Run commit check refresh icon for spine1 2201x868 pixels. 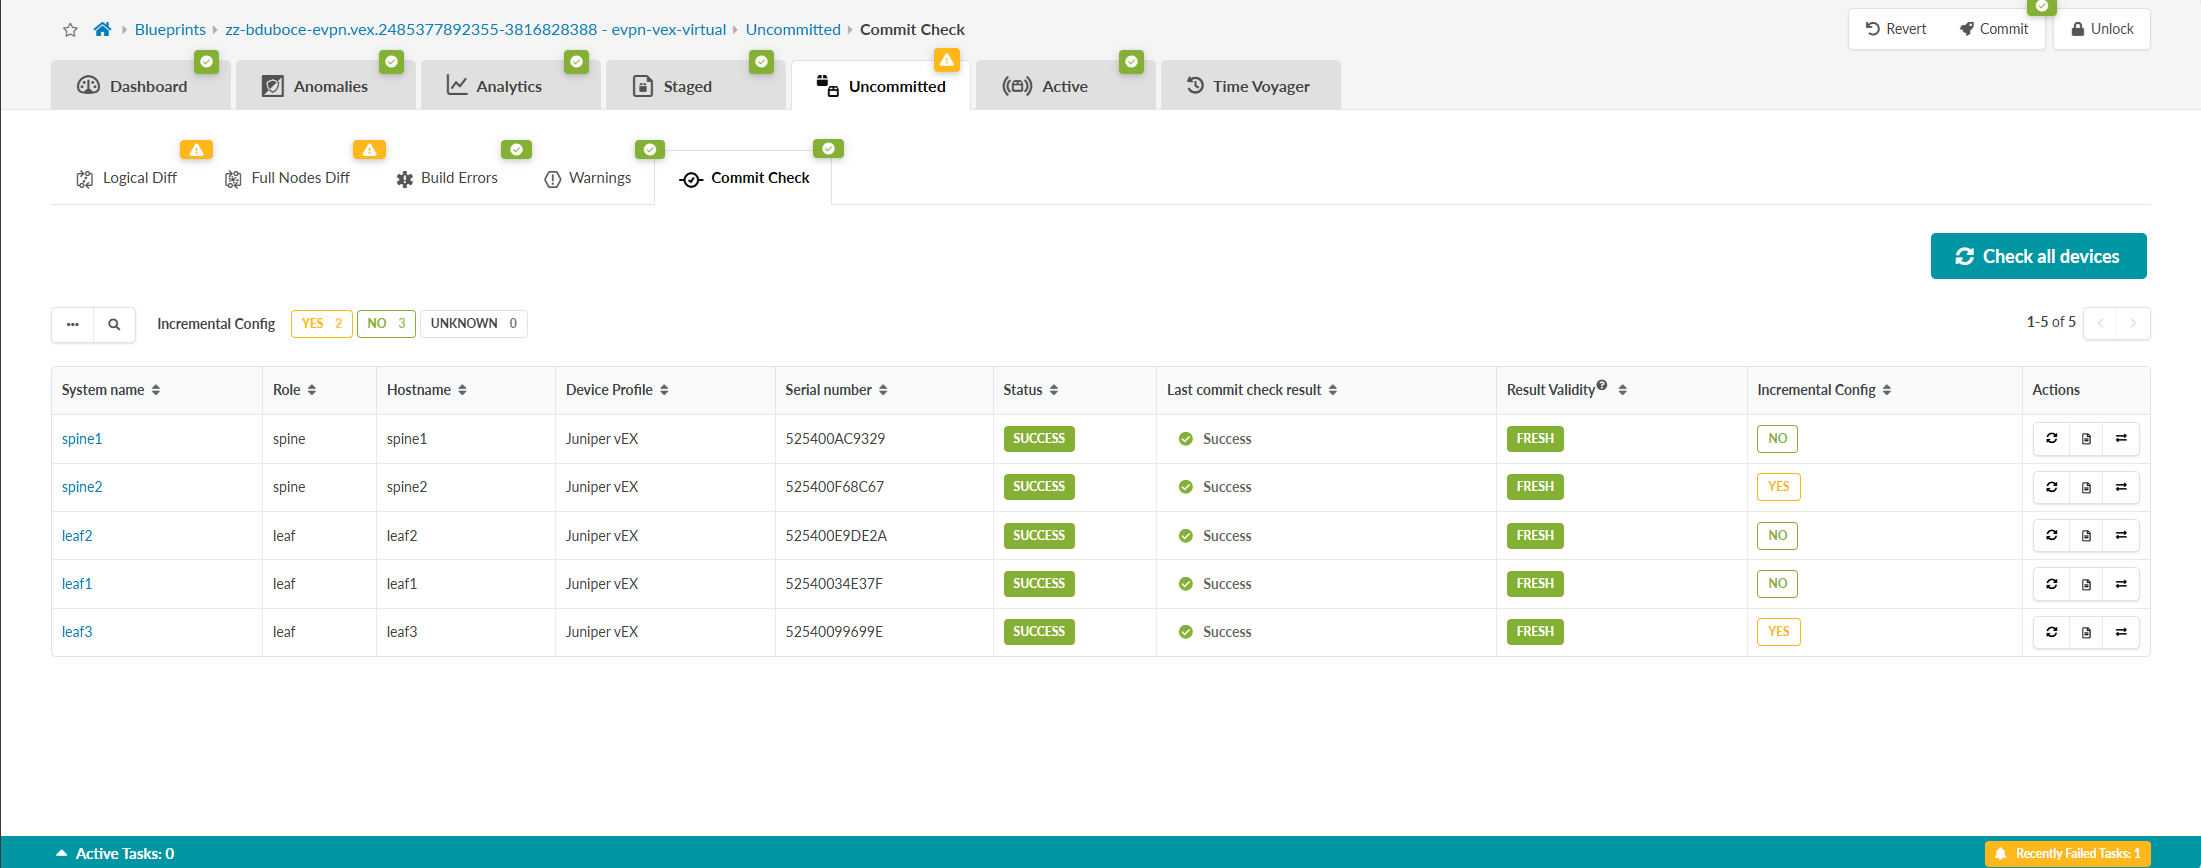tap(2051, 439)
